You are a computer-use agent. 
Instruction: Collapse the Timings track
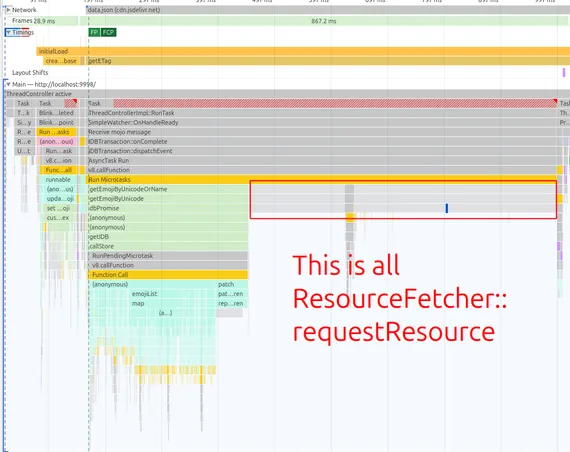click(8, 32)
